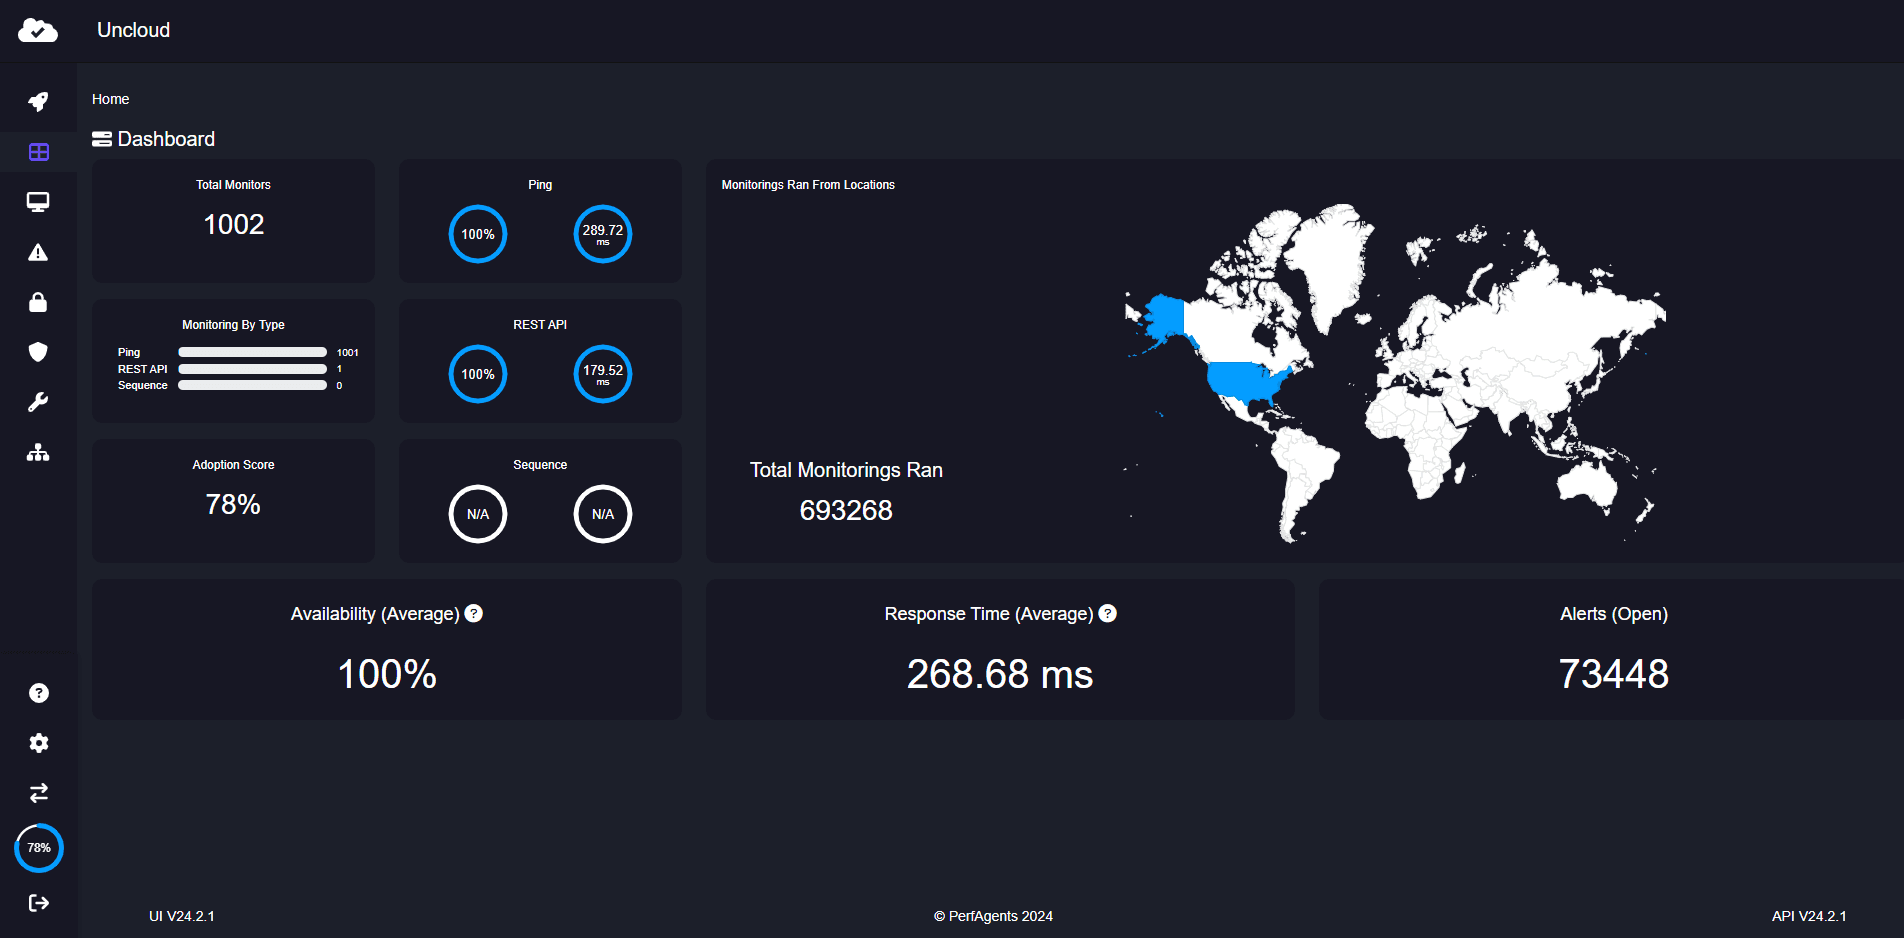The width and height of the screenshot is (1904, 938).
Task: Click the rocket icon in sidebar
Action: 38,102
